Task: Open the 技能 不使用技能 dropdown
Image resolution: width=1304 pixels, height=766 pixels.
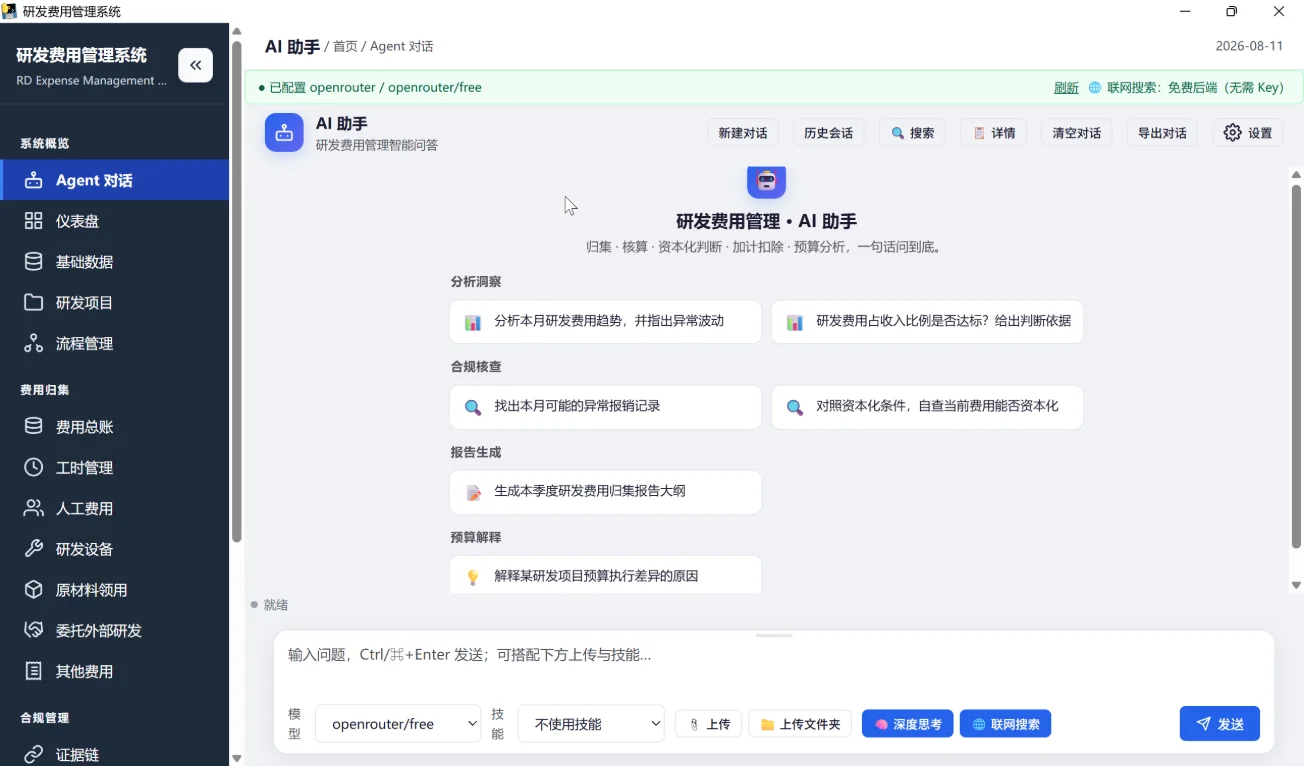Action: point(591,724)
